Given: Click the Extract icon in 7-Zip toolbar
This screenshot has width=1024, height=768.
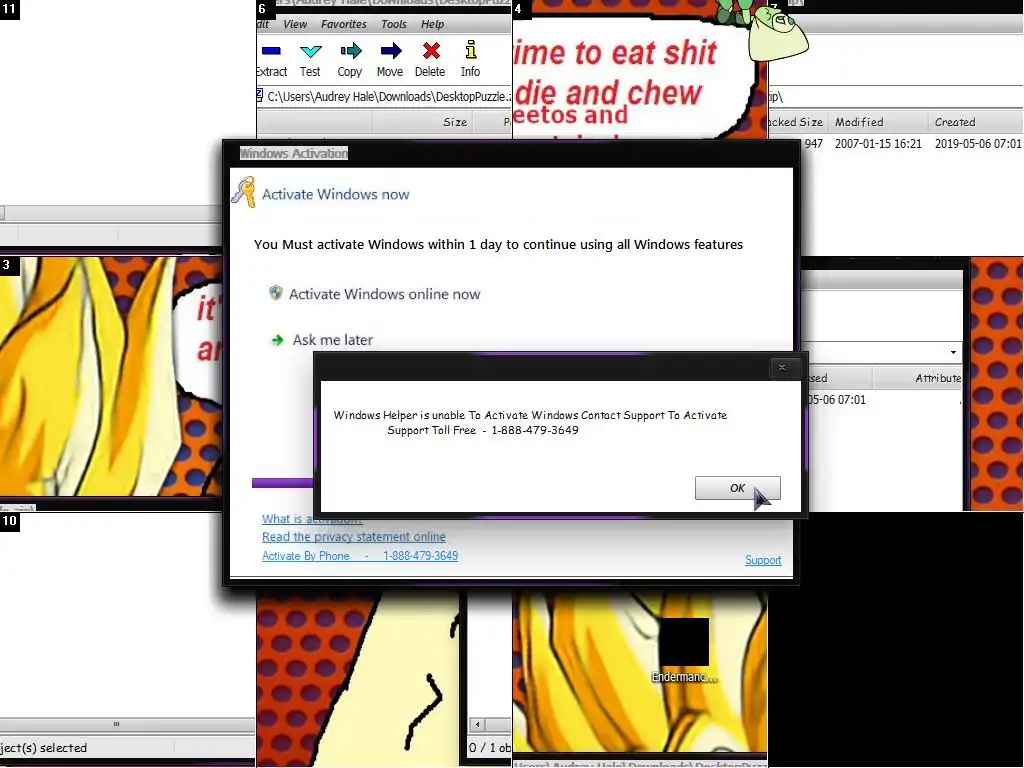Looking at the screenshot, I should tap(271, 51).
